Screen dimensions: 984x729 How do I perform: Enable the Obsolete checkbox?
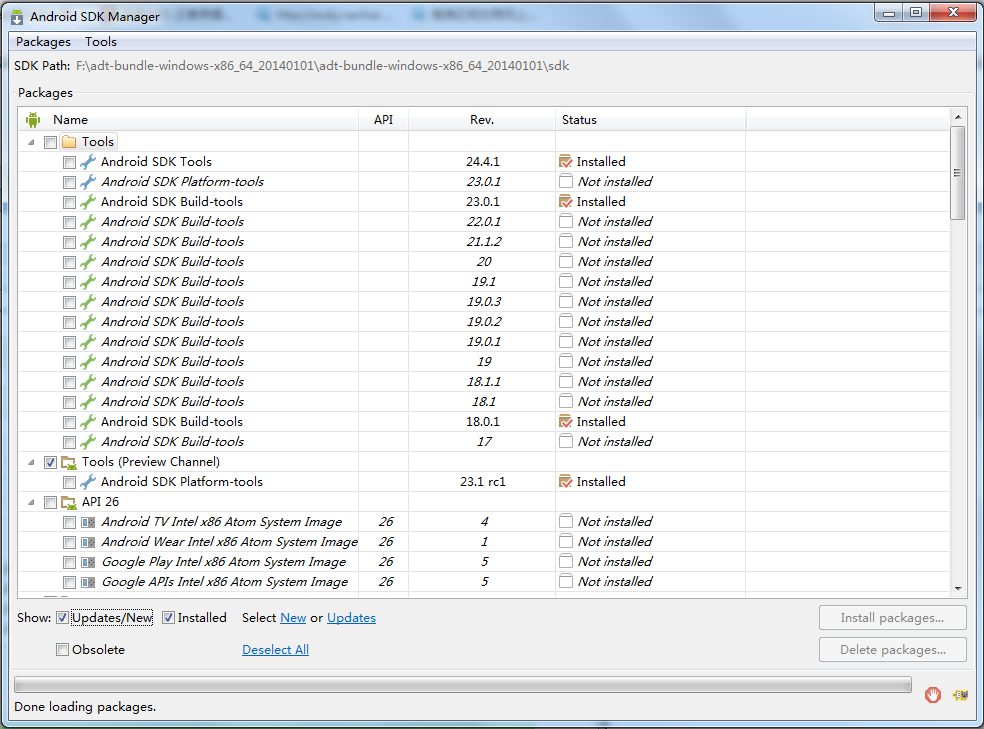pos(62,650)
